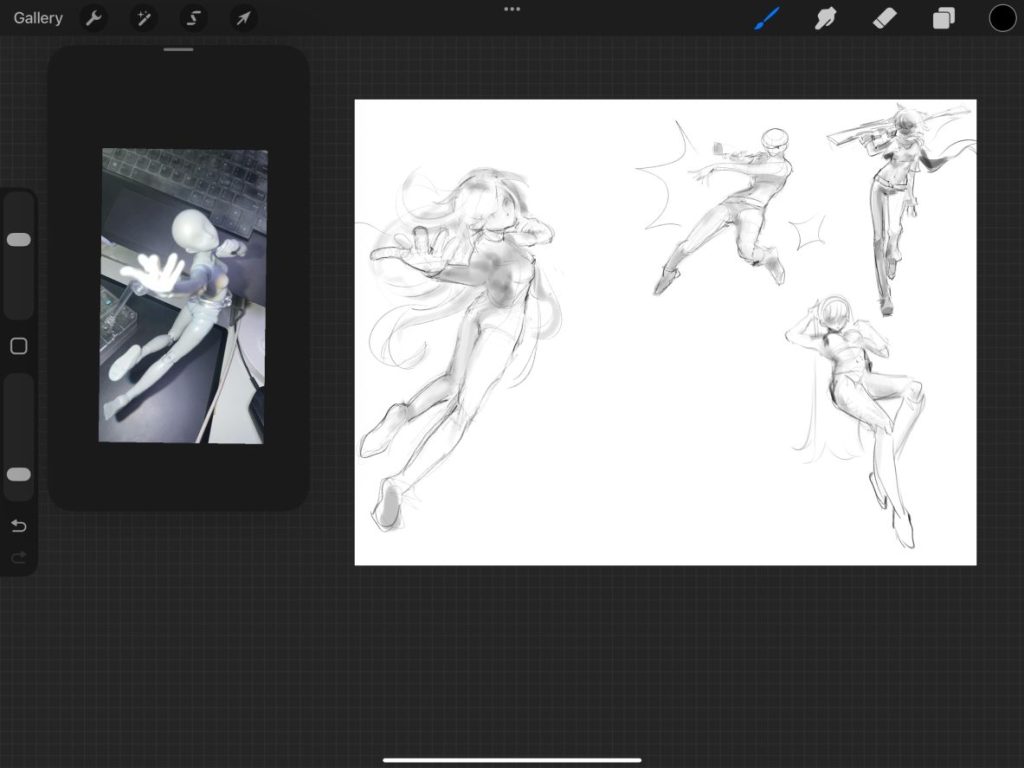Viewport: 1024px width, 768px height.
Task: Select the Eraser tool
Action: coord(884,18)
